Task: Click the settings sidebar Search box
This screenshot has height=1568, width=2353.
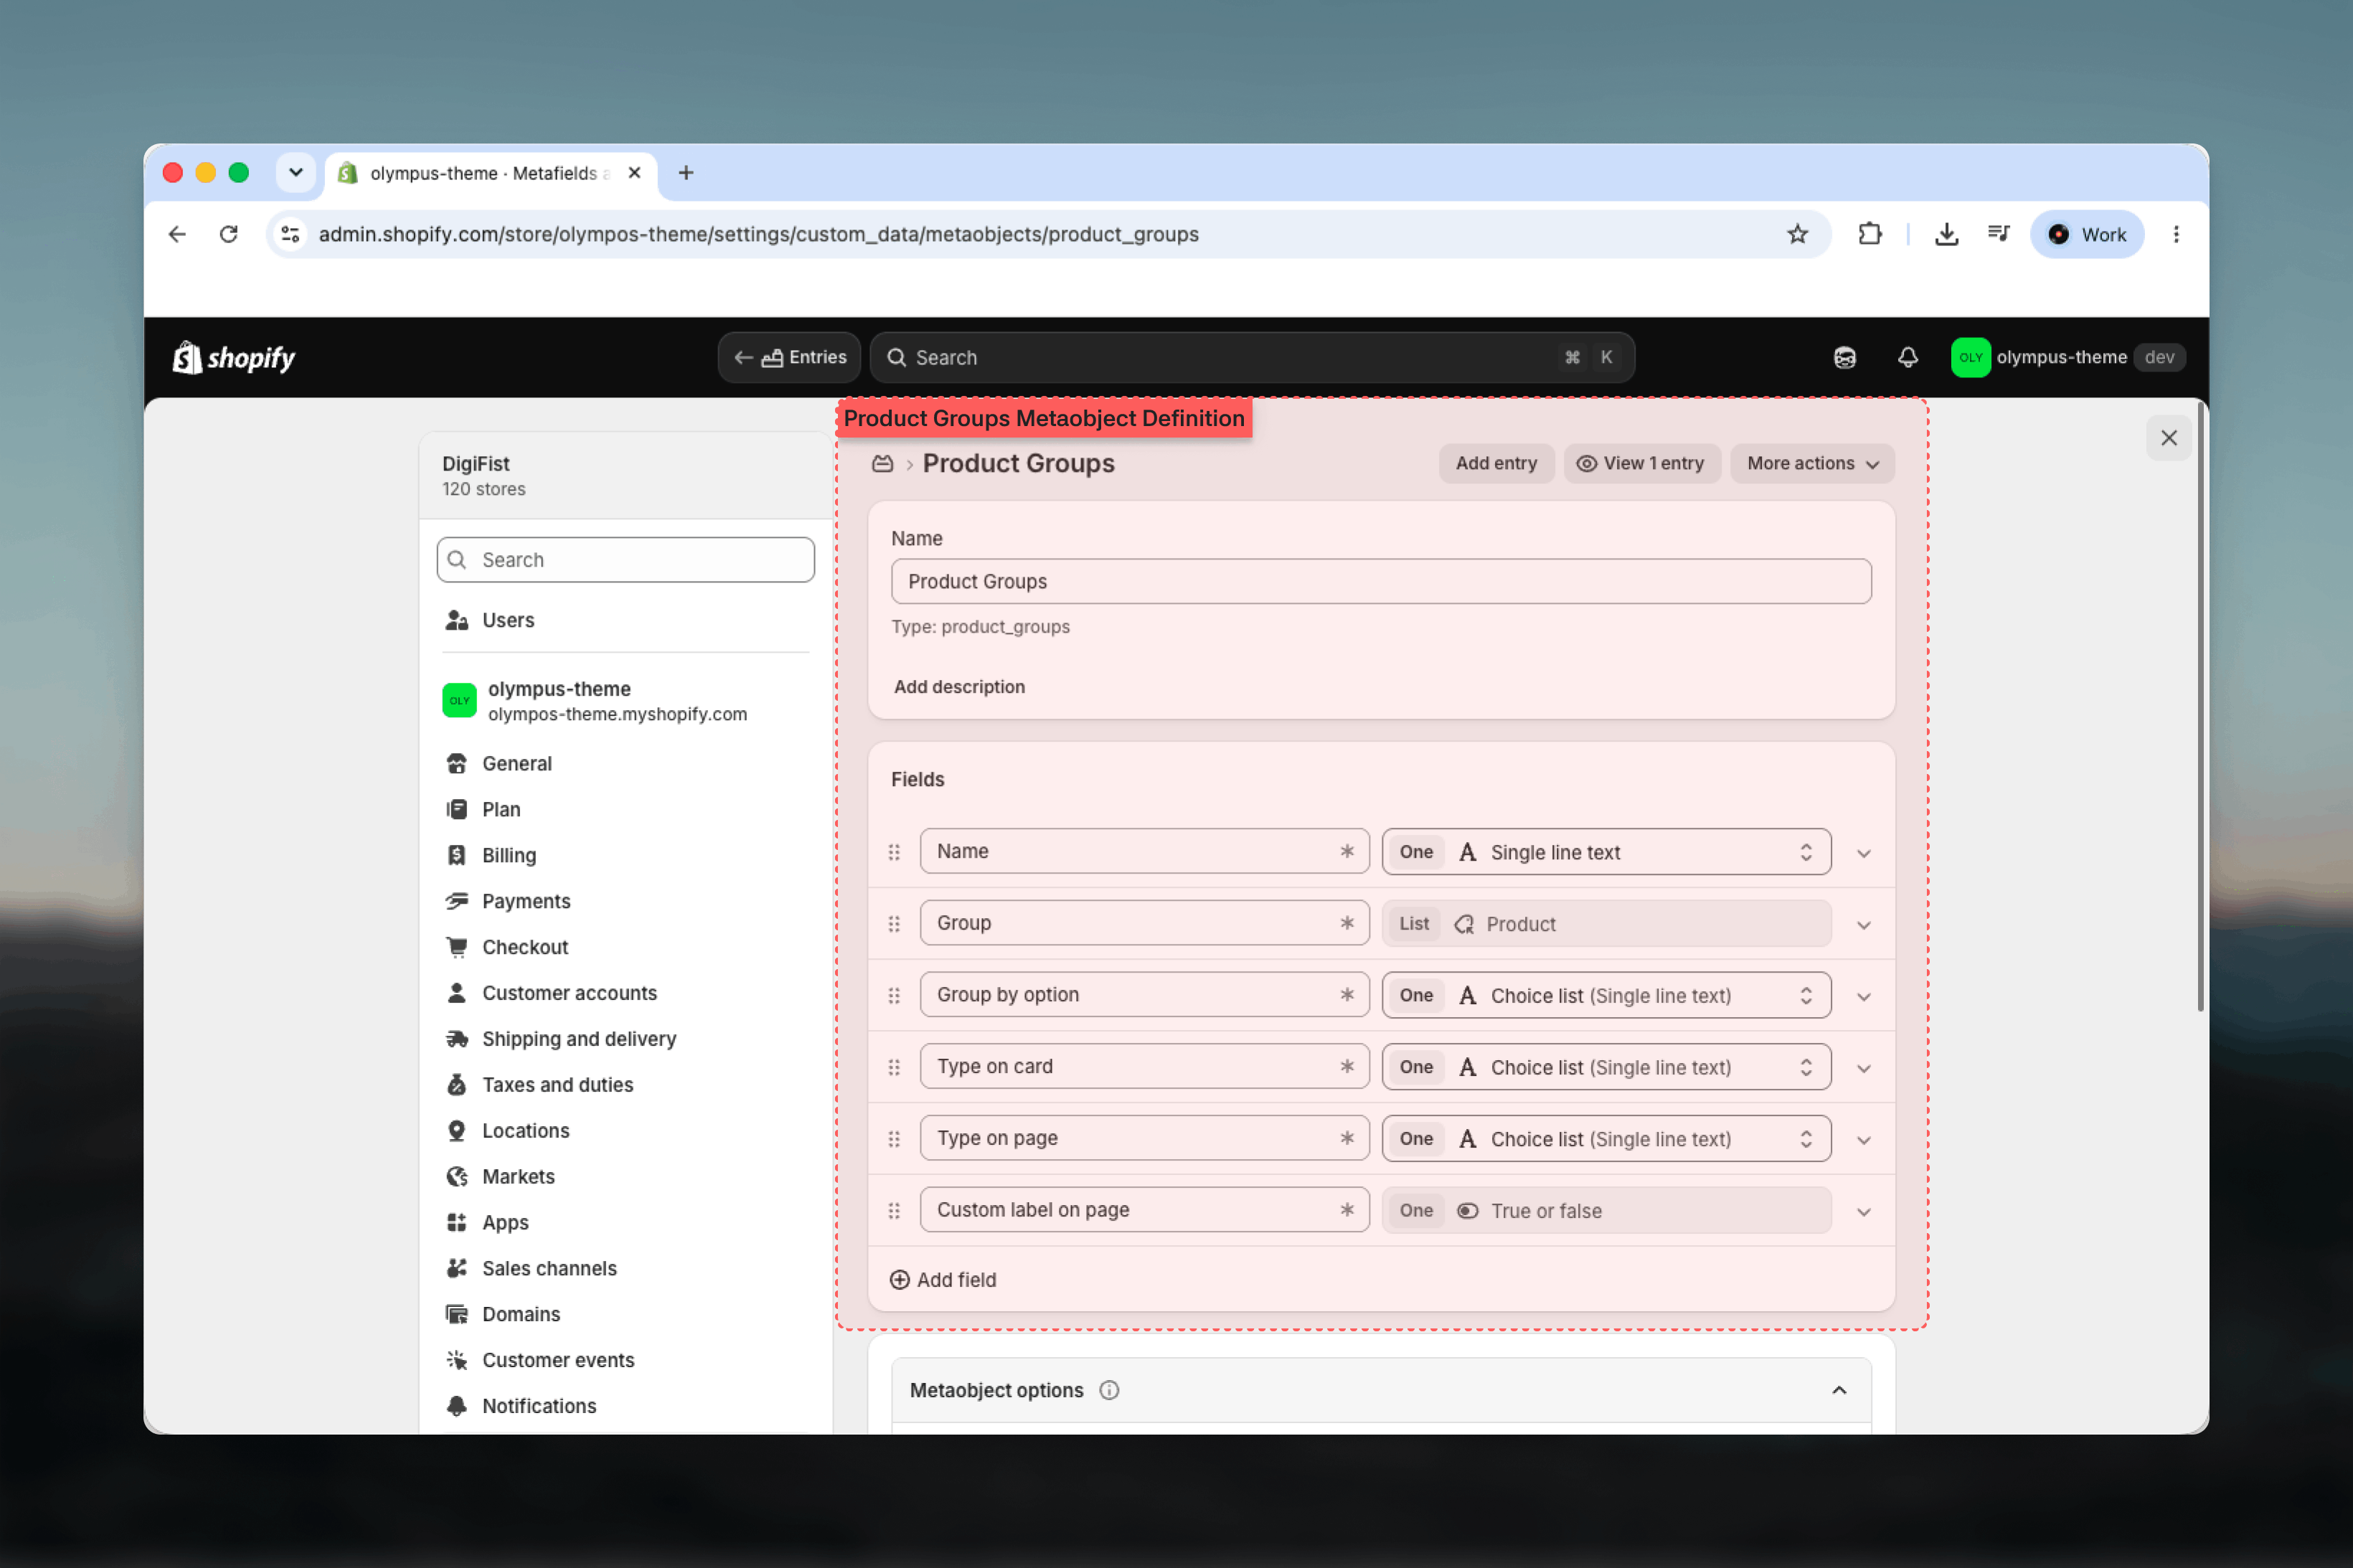Action: (625, 560)
